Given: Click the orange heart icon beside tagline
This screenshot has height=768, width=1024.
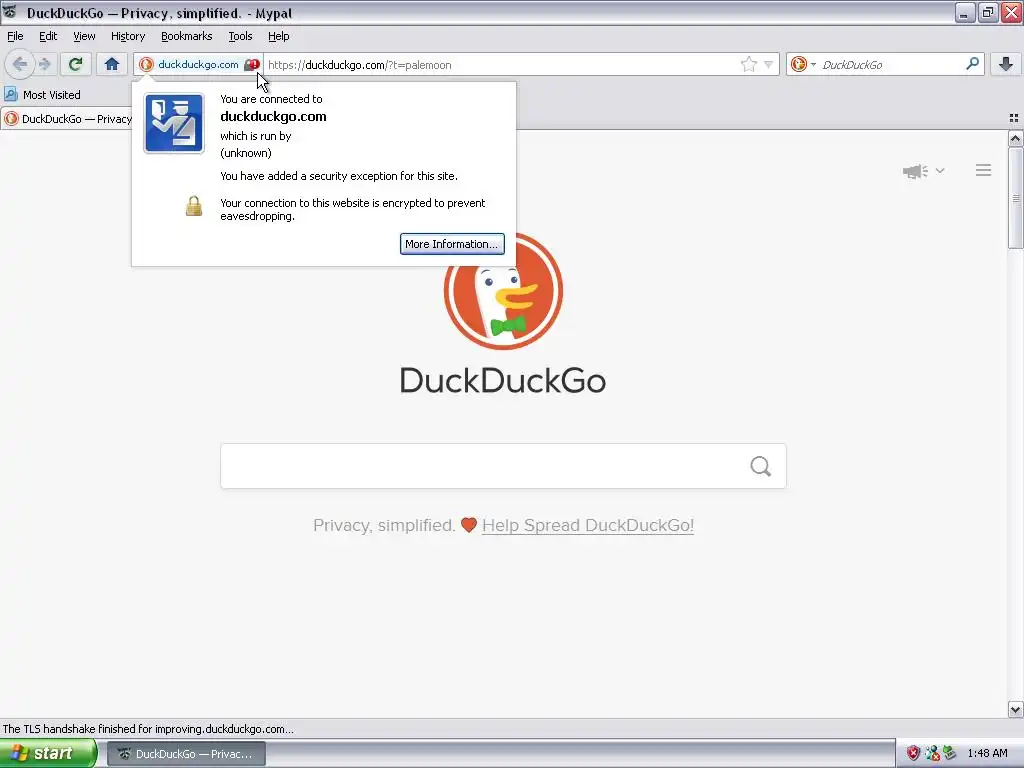Looking at the screenshot, I should click(x=469, y=525).
